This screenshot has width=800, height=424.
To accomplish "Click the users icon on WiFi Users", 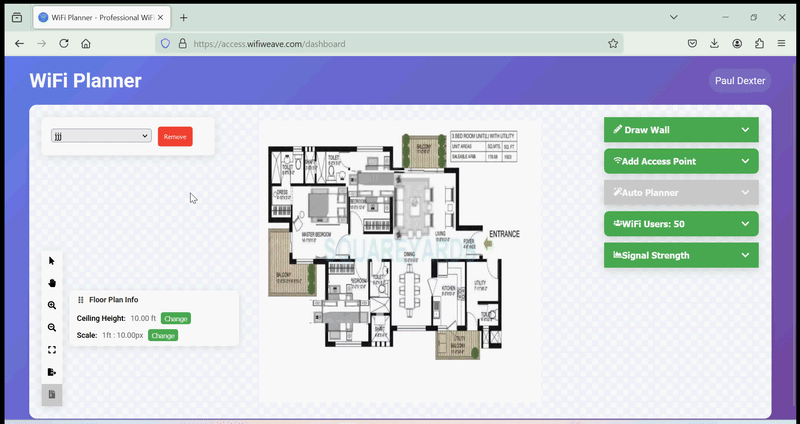I will (617, 223).
